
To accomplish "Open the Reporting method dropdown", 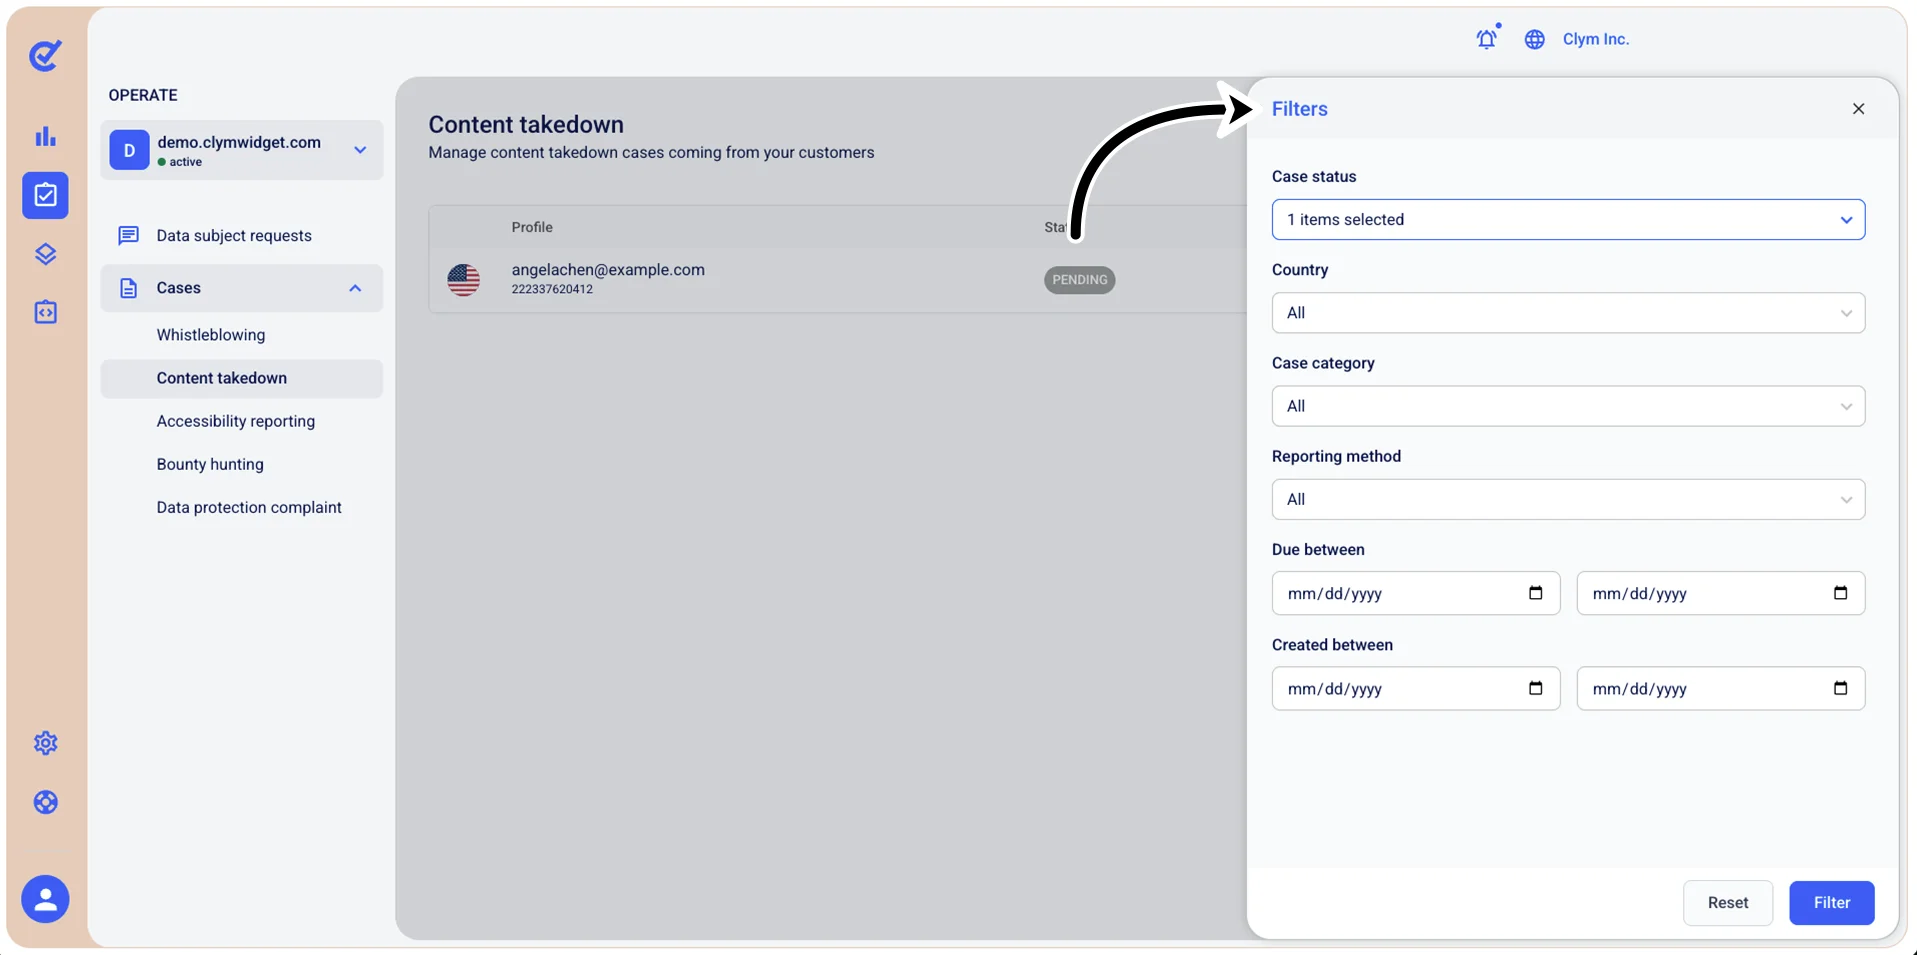I will click(x=1568, y=499).
